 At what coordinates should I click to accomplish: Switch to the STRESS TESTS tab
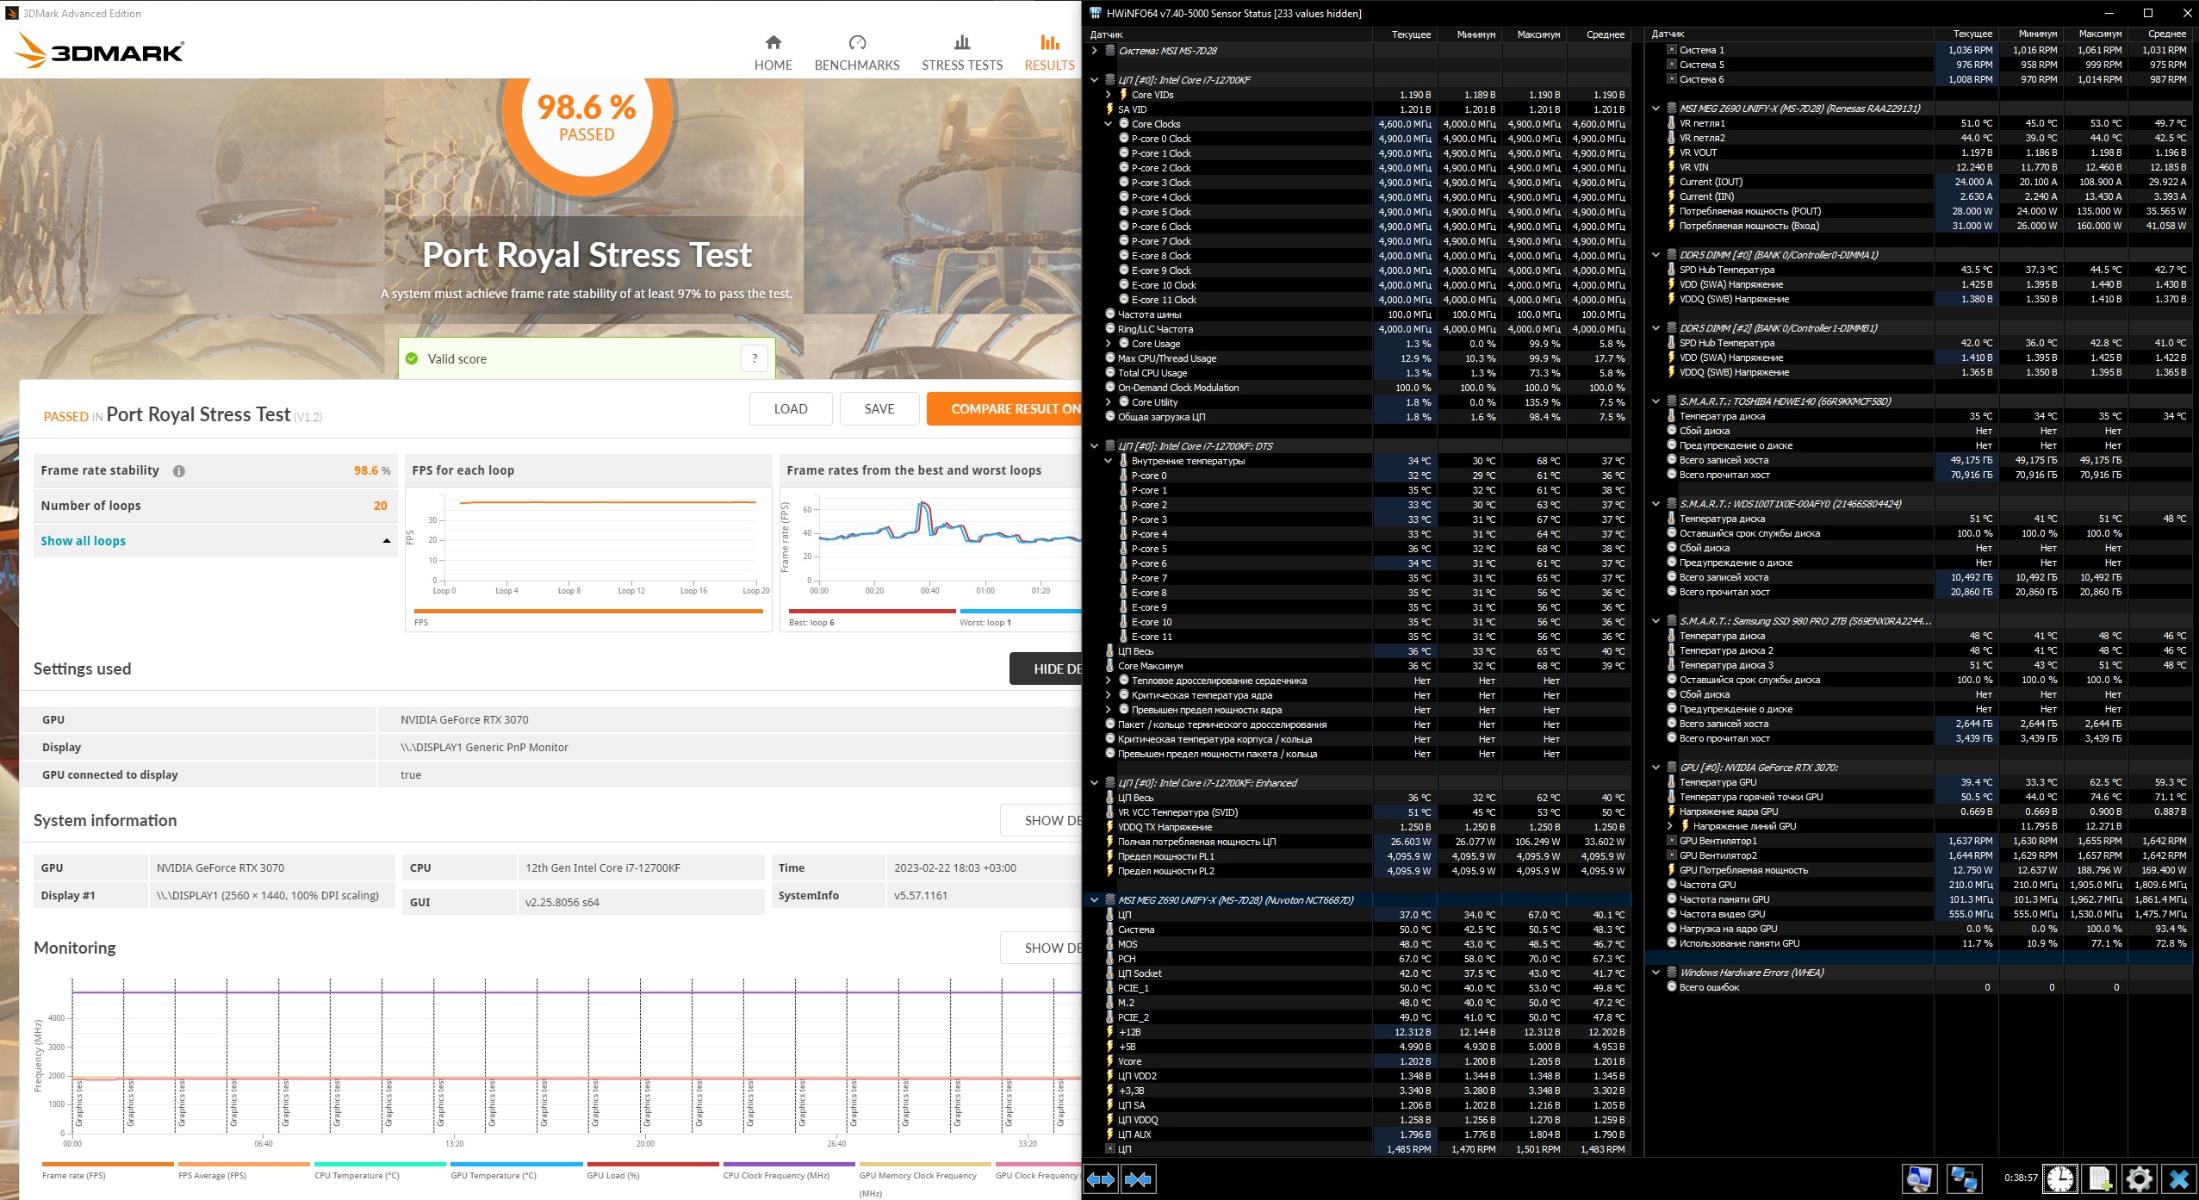(x=961, y=52)
